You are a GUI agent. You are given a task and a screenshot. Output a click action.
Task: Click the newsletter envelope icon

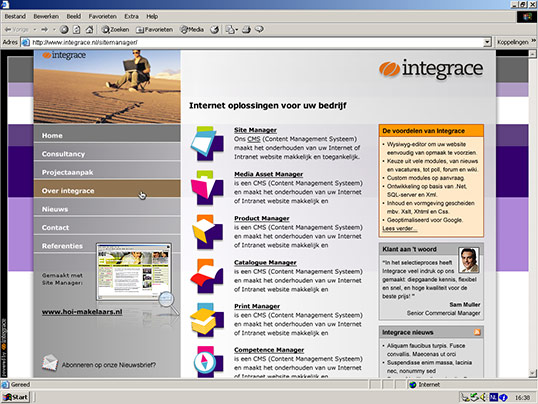pos(50,363)
